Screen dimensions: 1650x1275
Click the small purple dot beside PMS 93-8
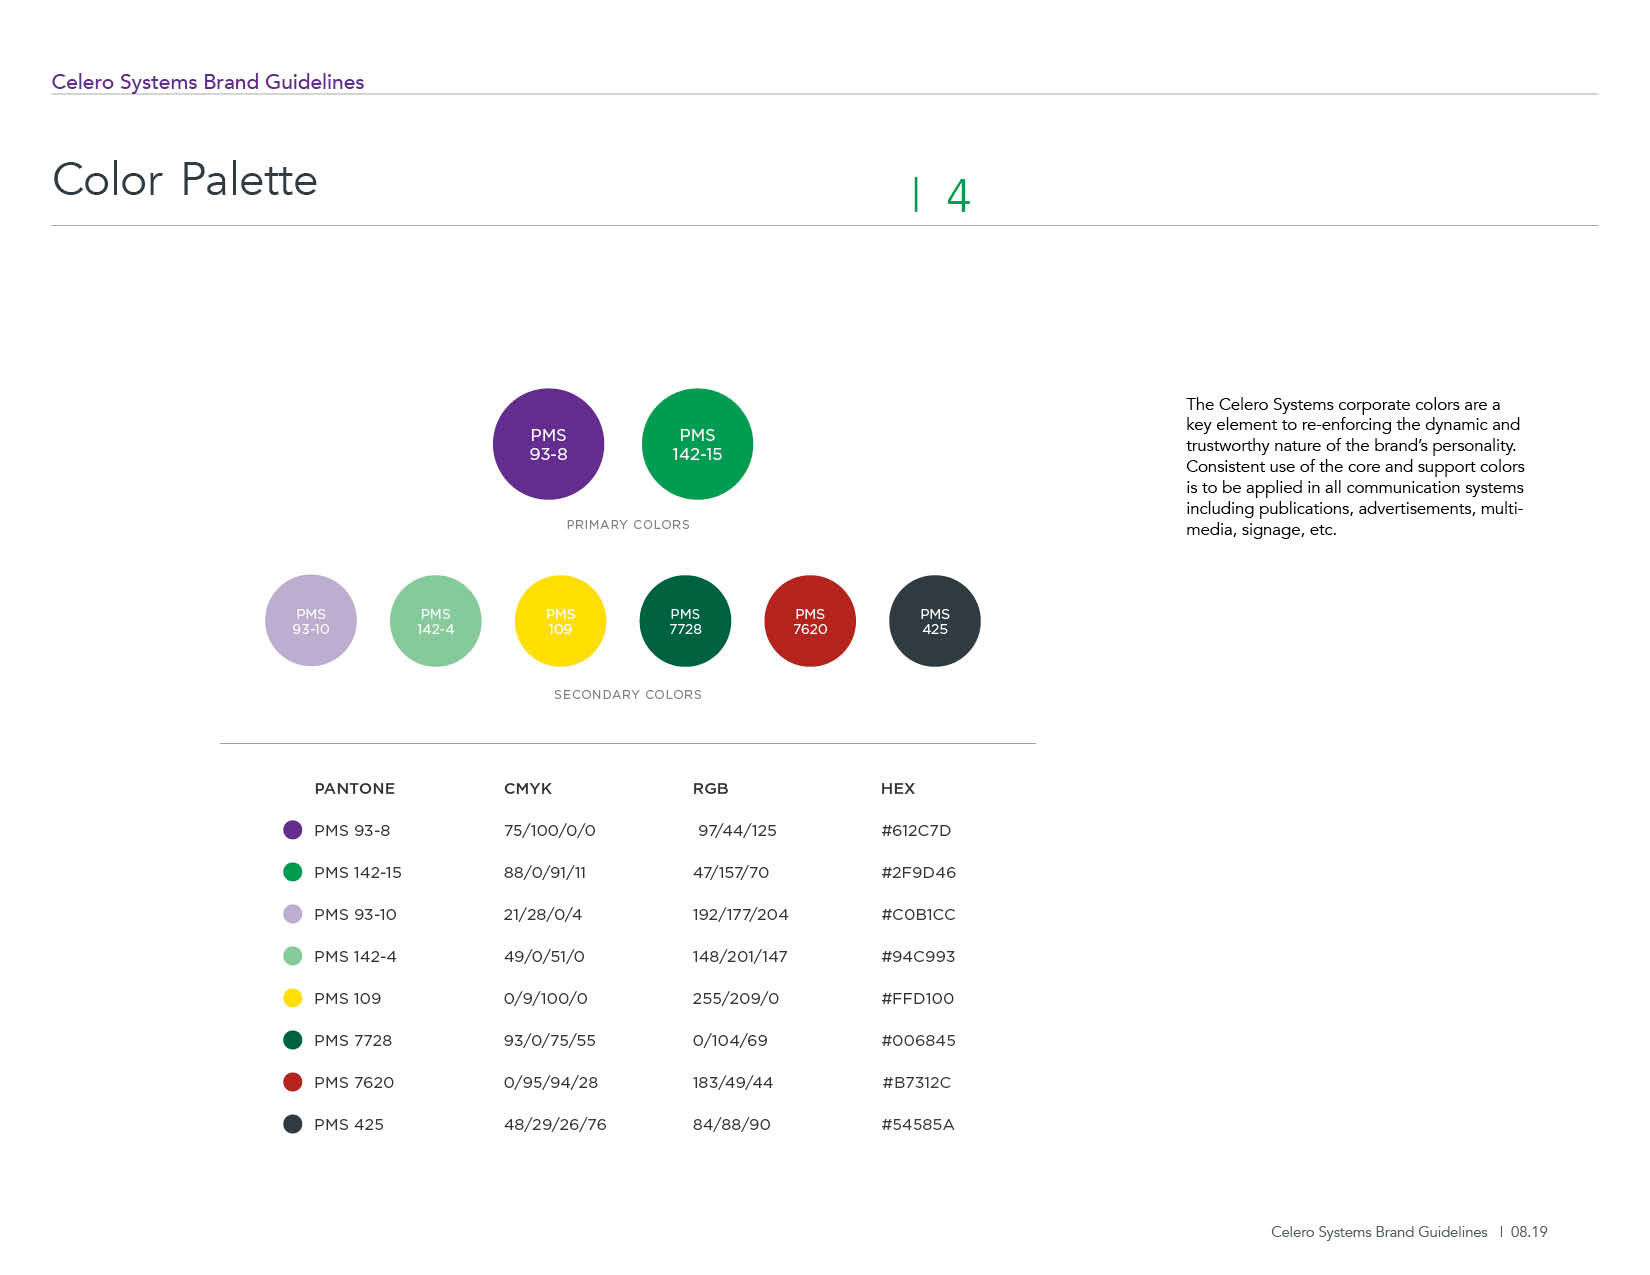point(293,830)
